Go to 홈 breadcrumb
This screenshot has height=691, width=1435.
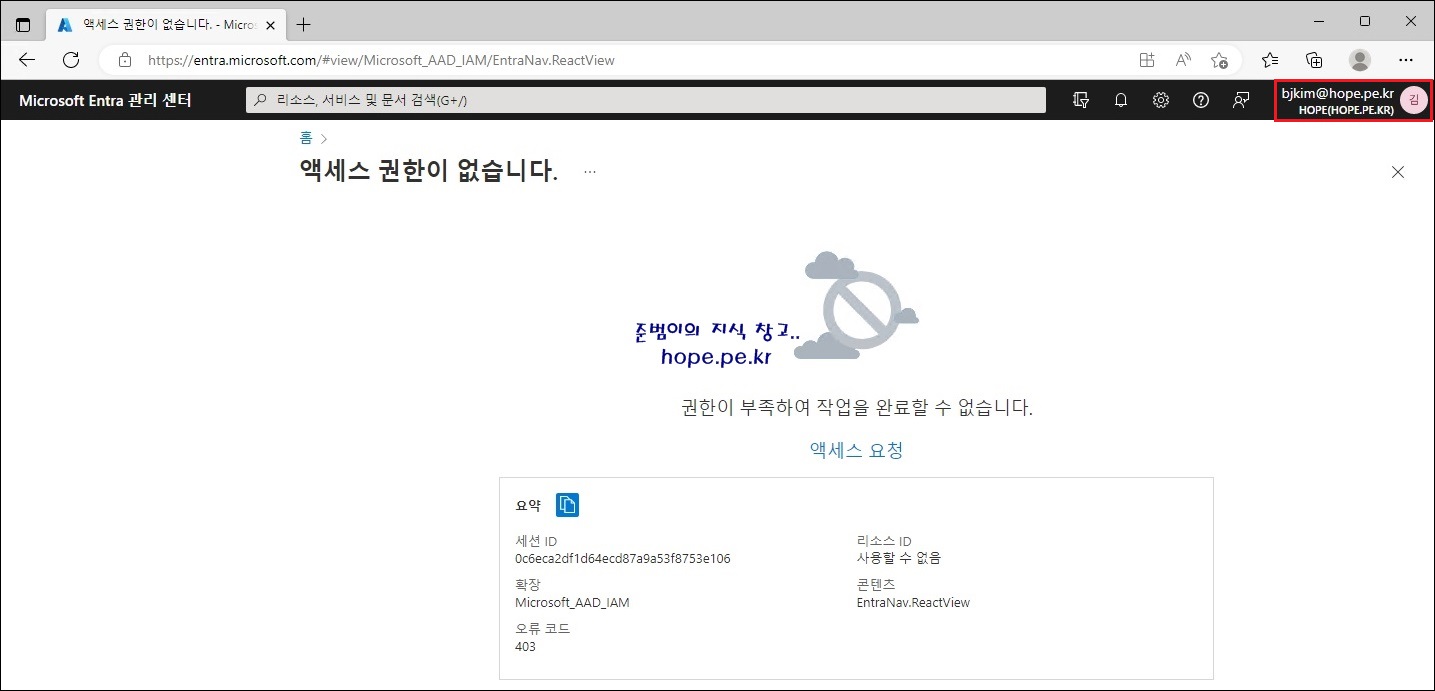tap(306, 138)
